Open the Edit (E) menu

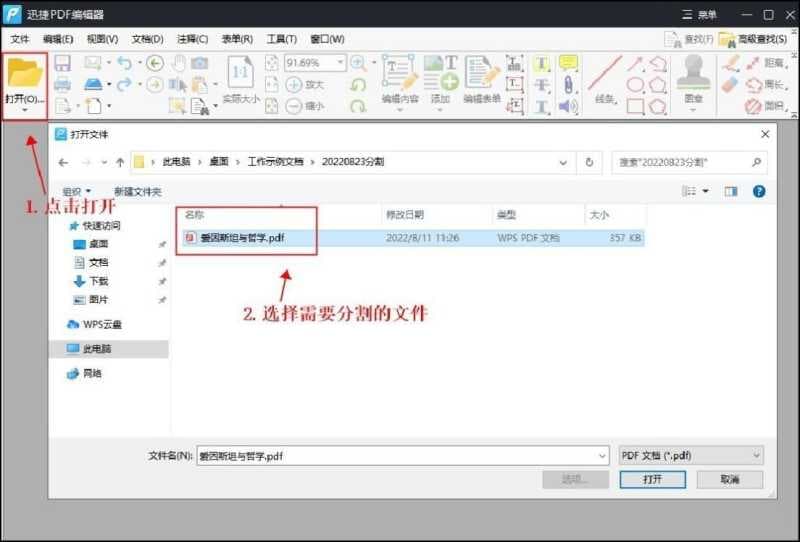58,39
